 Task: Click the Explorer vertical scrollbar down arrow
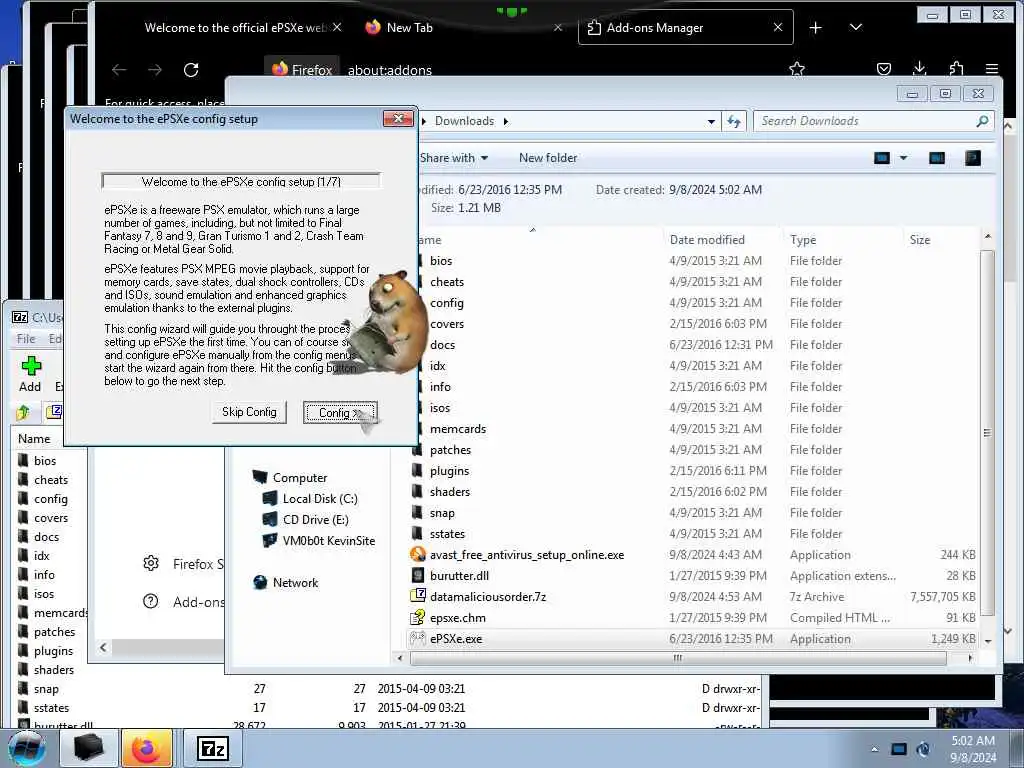click(x=987, y=641)
